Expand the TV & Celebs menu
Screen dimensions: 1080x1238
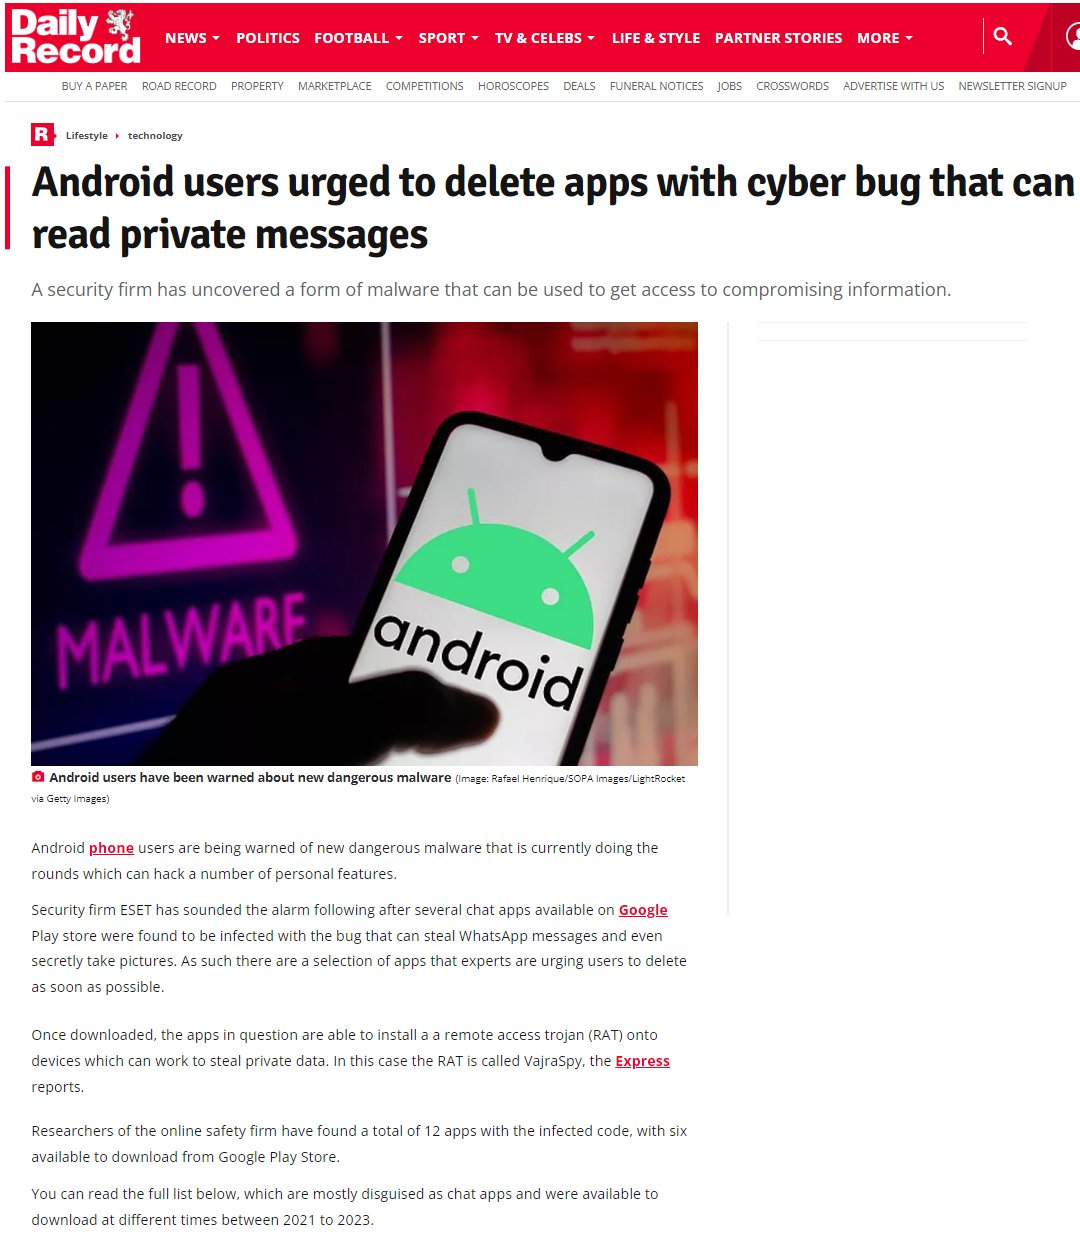click(x=545, y=38)
